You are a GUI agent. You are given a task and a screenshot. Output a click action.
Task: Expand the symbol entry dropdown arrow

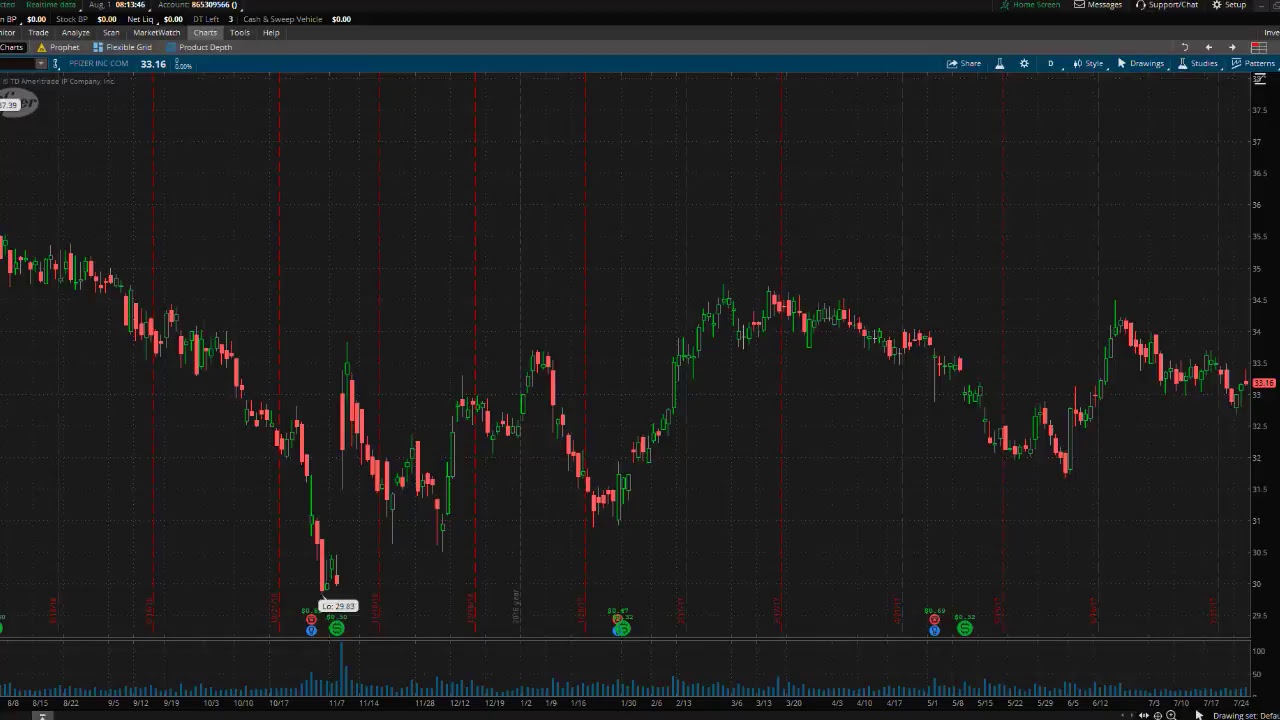41,64
